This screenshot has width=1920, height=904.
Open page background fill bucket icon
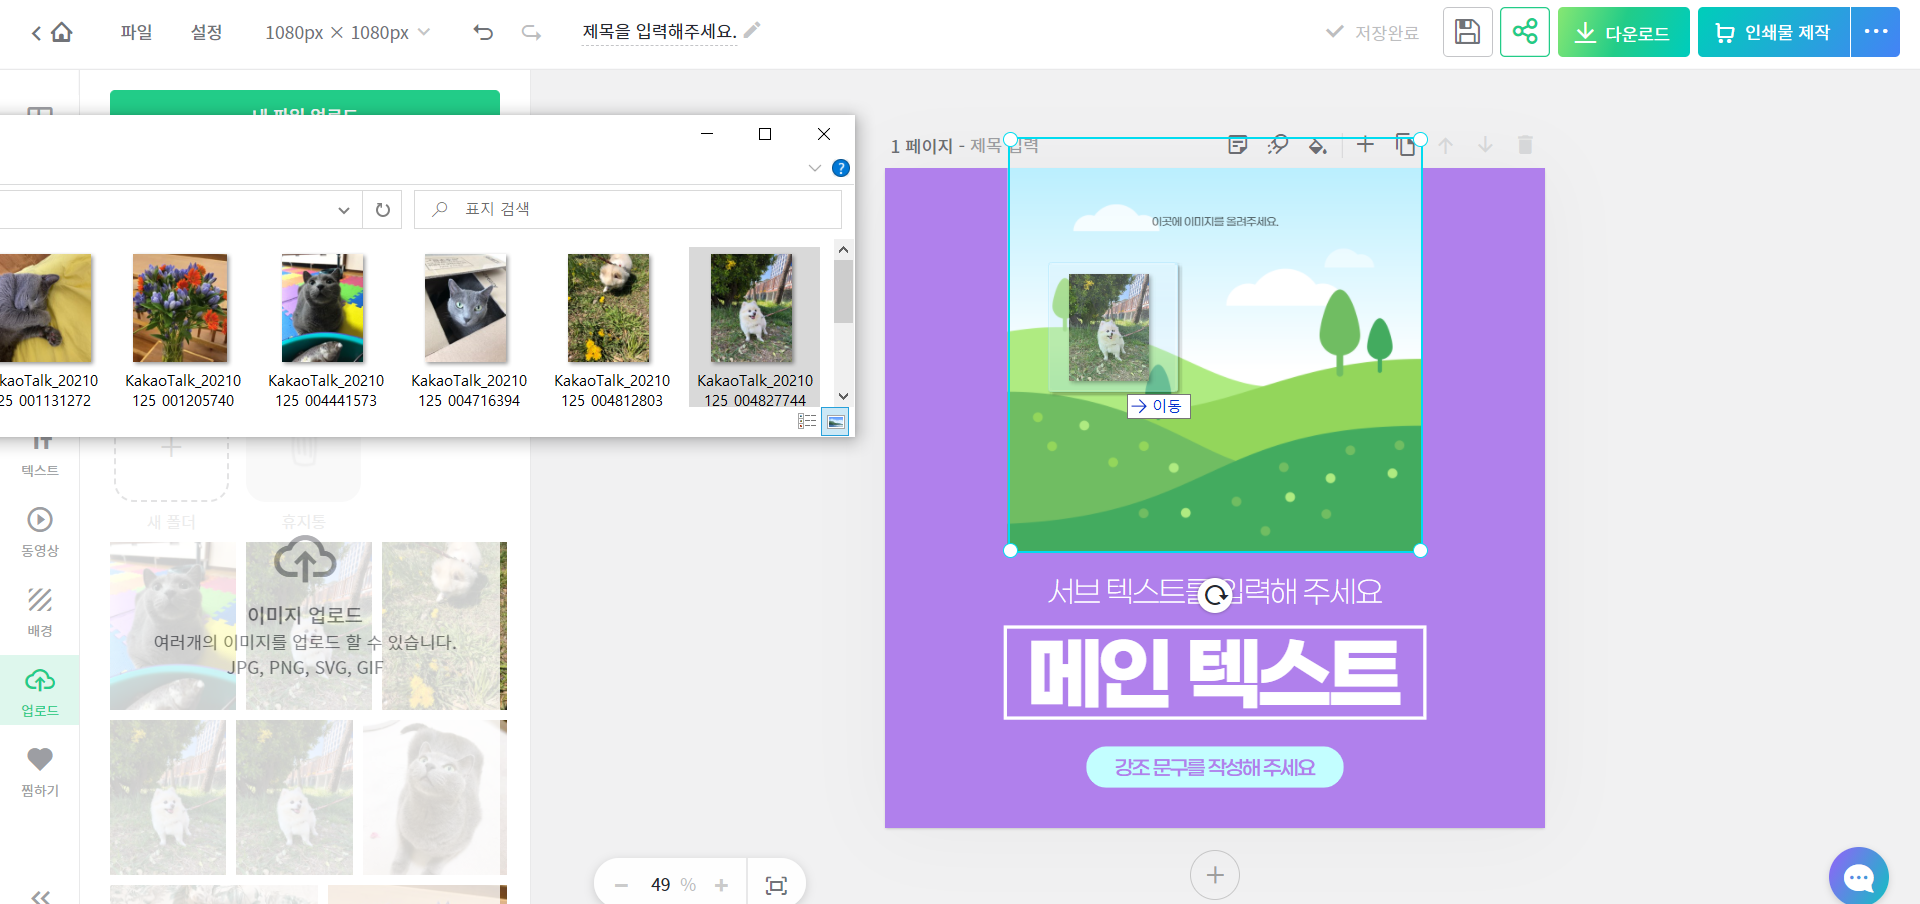[1317, 146]
